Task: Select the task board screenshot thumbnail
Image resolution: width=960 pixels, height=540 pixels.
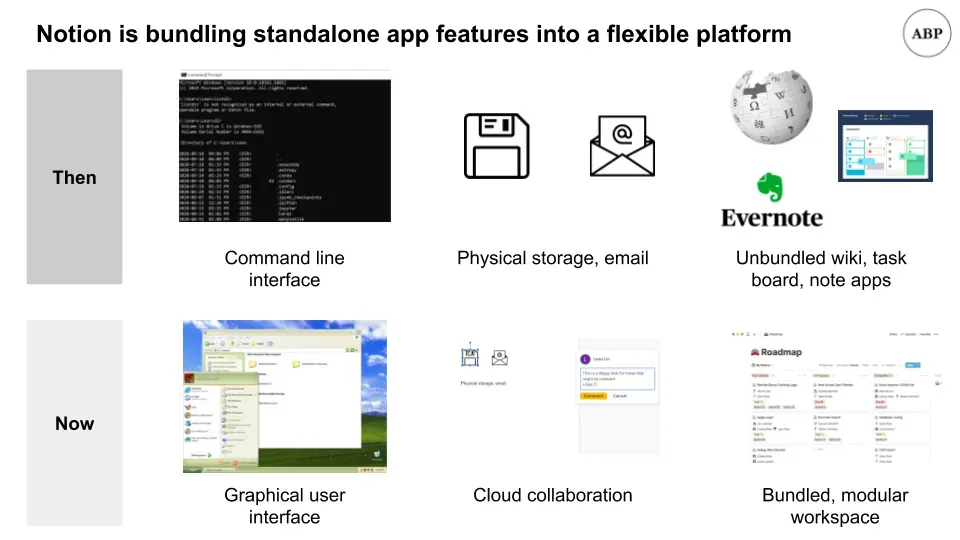Action: [884, 146]
